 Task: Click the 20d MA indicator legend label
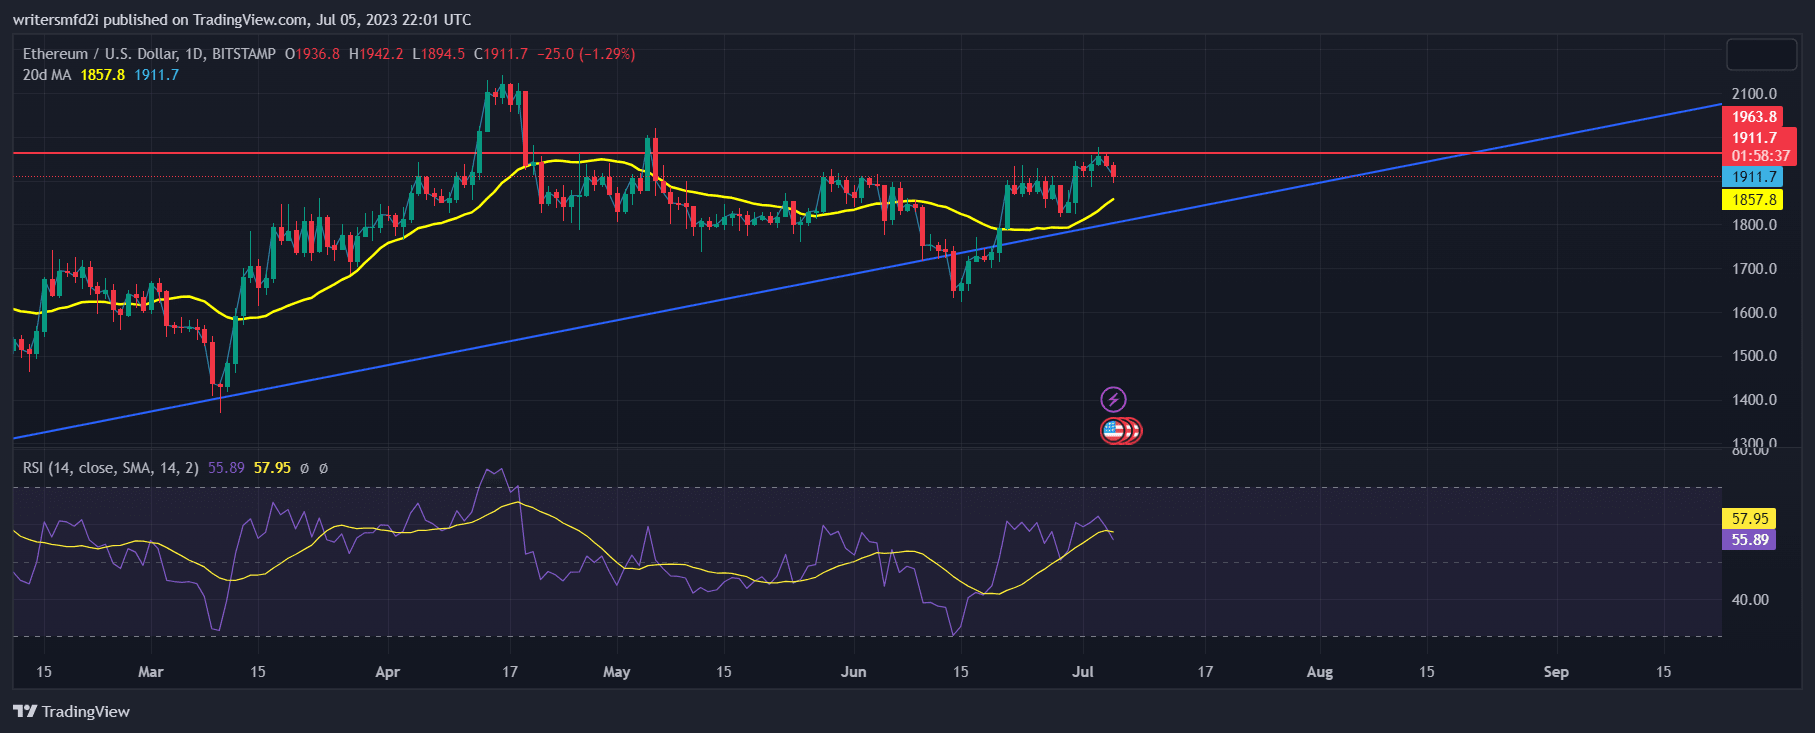tap(47, 75)
